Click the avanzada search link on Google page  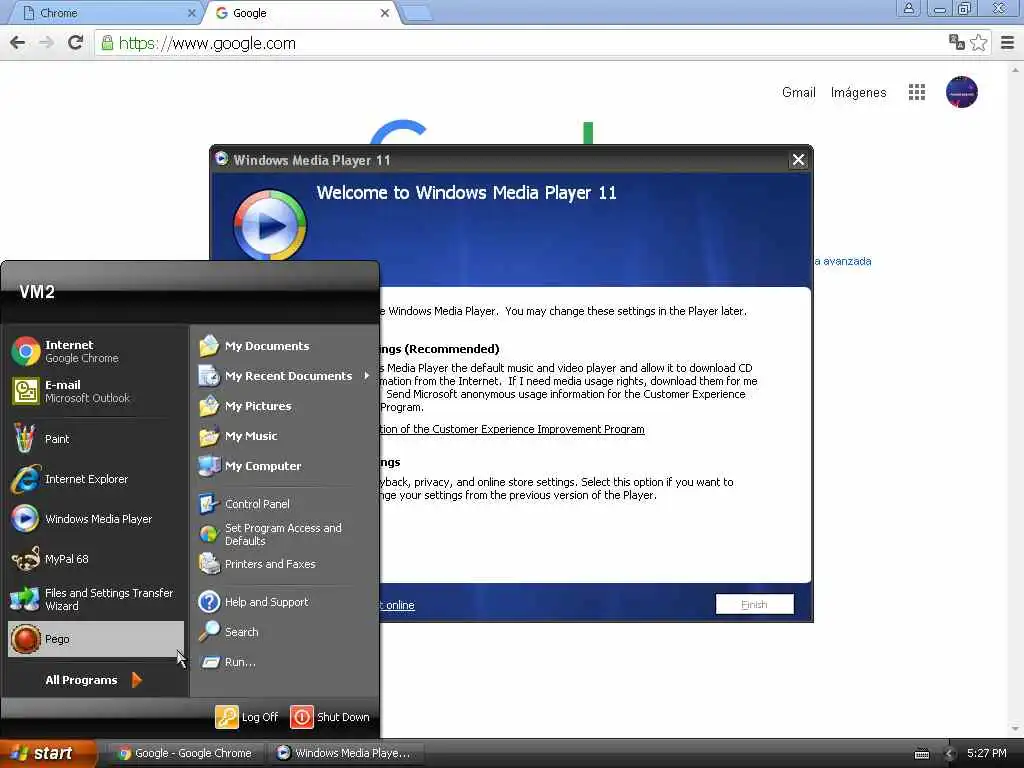(x=842, y=261)
